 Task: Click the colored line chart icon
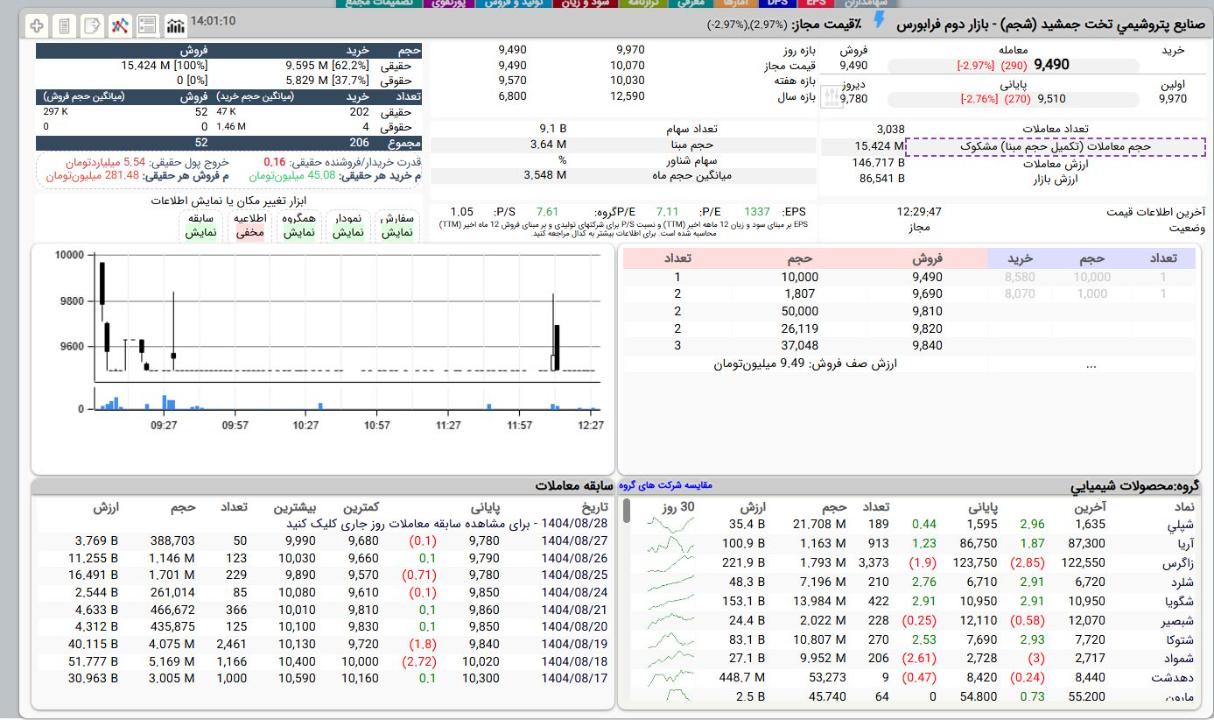tap(120, 23)
